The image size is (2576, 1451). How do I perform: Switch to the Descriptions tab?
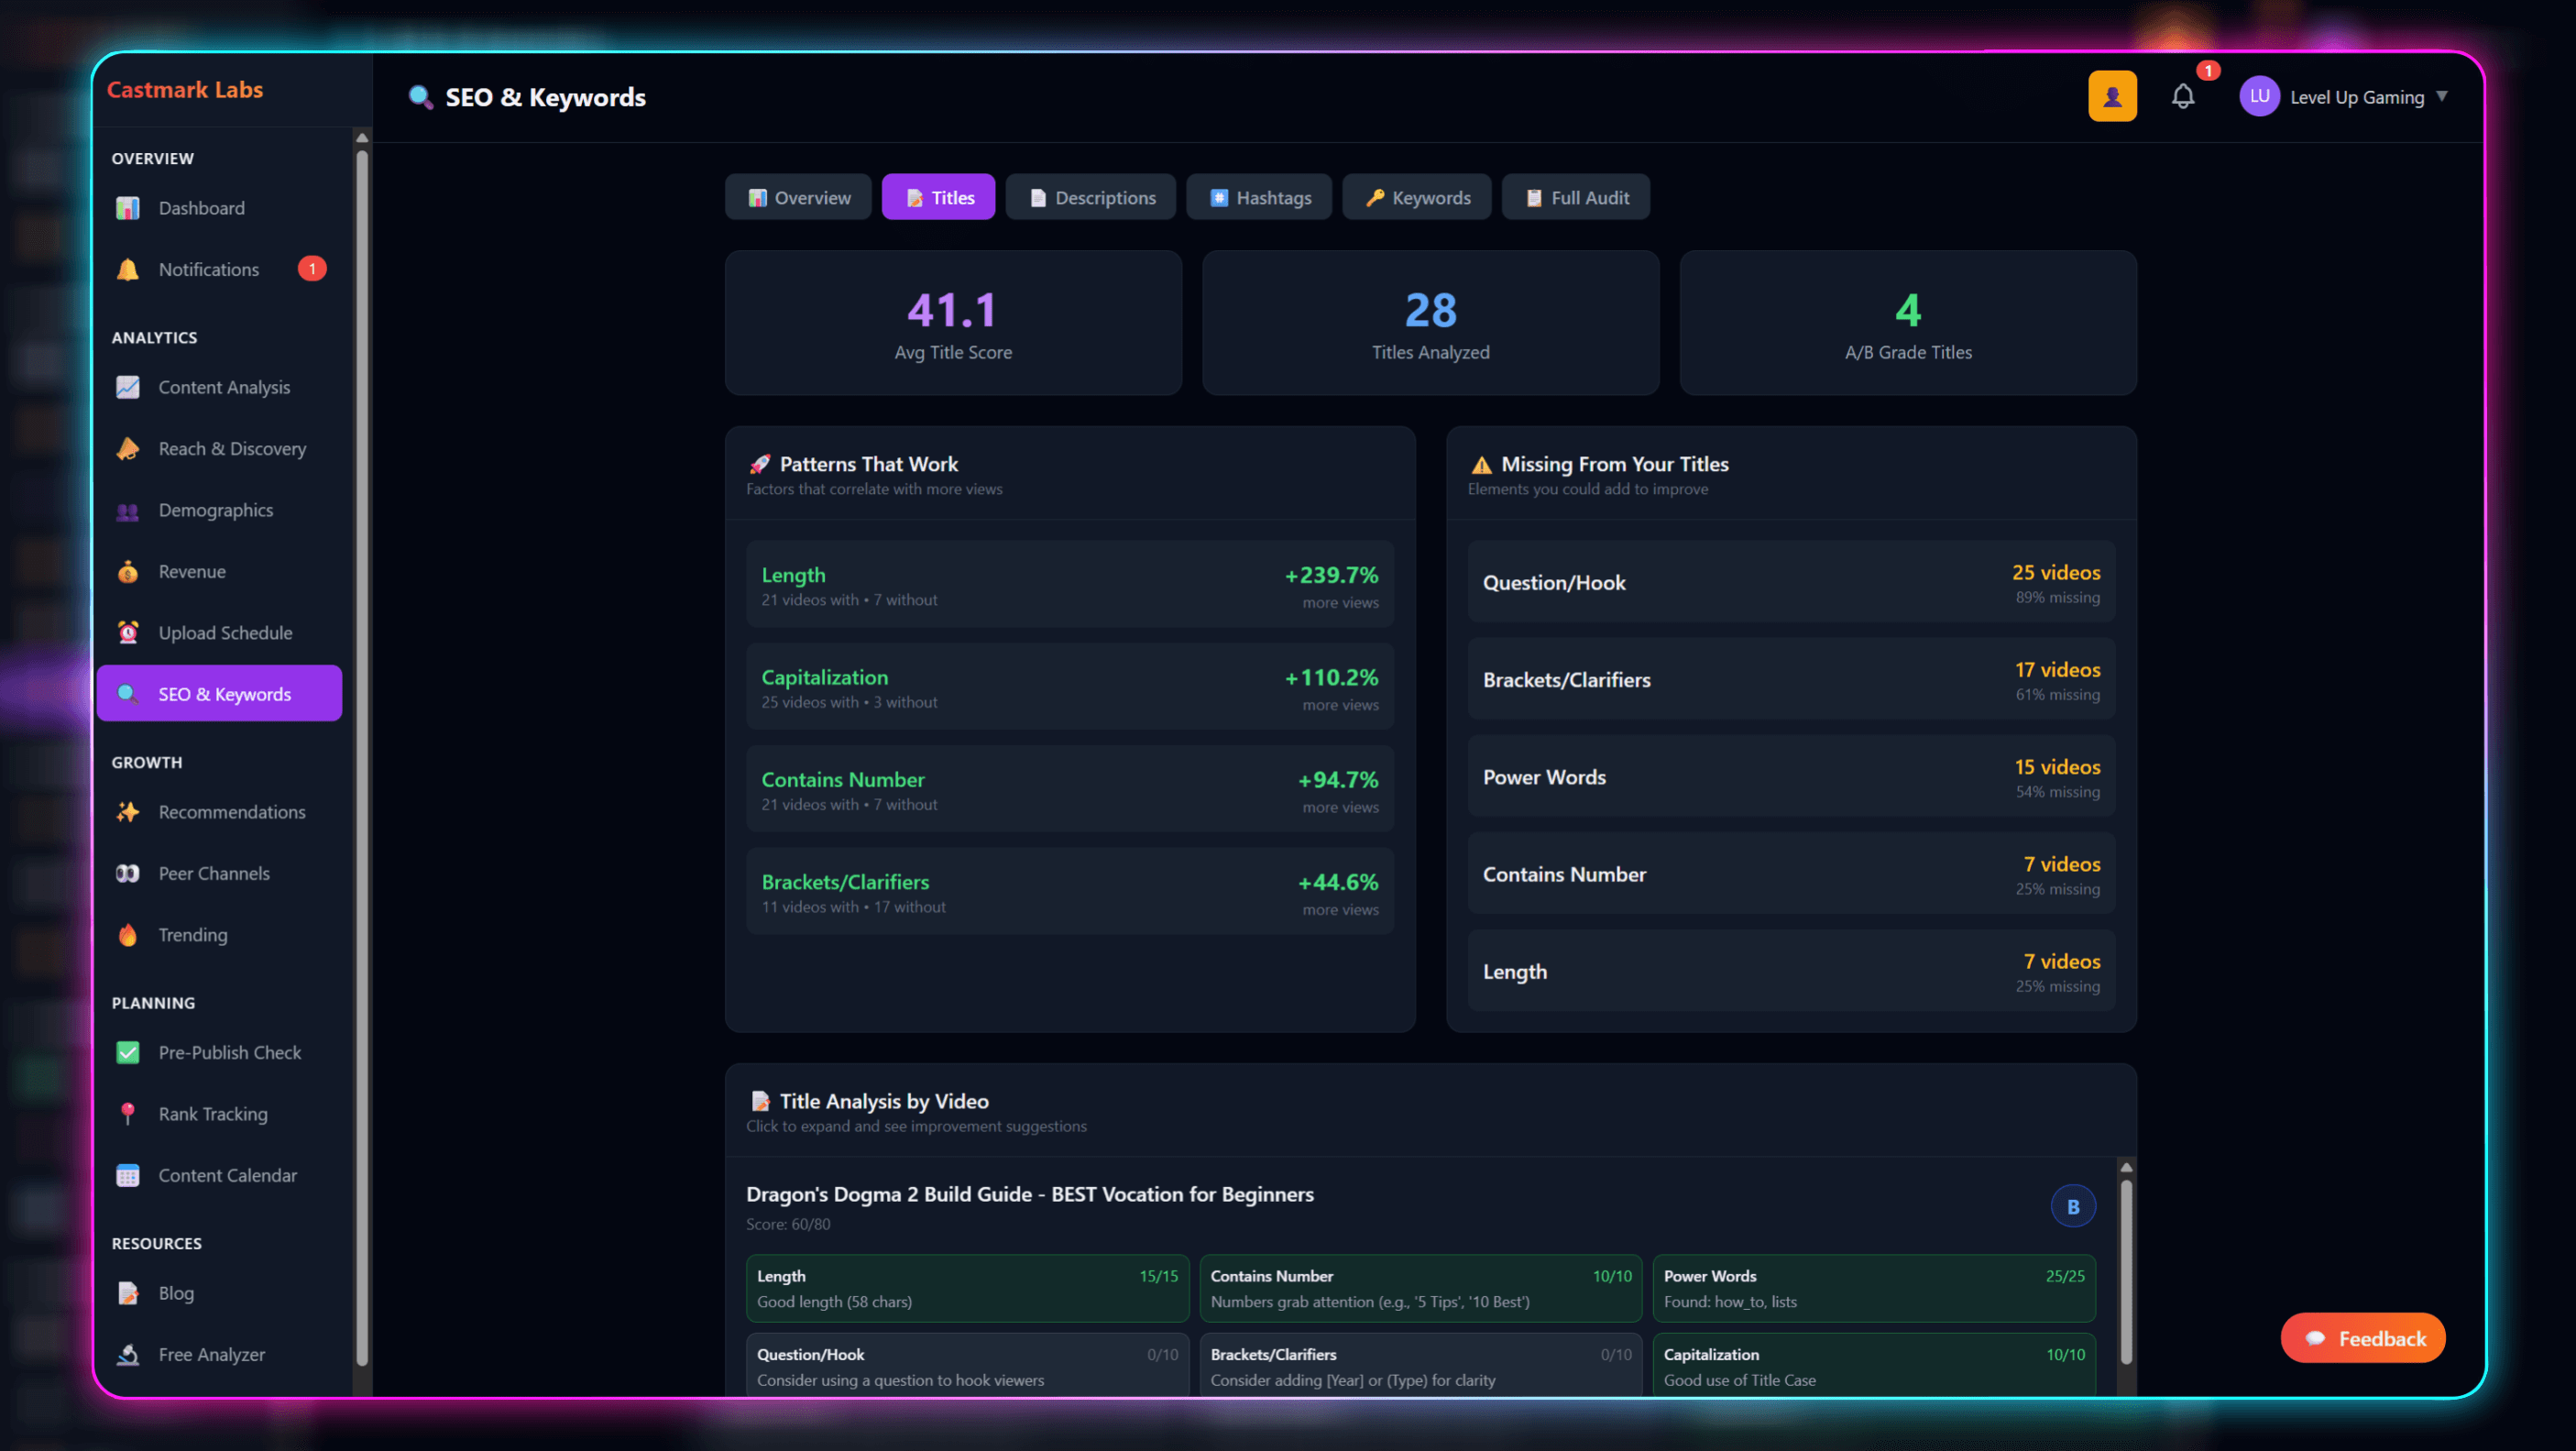pyautogui.click(x=1091, y=198)
